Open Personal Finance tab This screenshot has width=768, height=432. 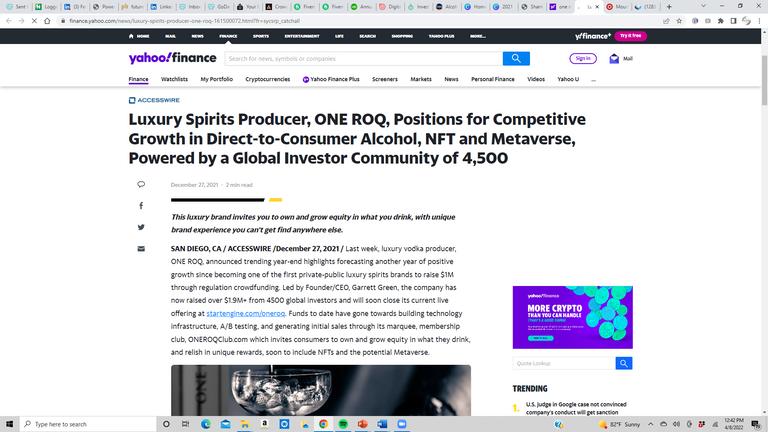tap(493, 79)
